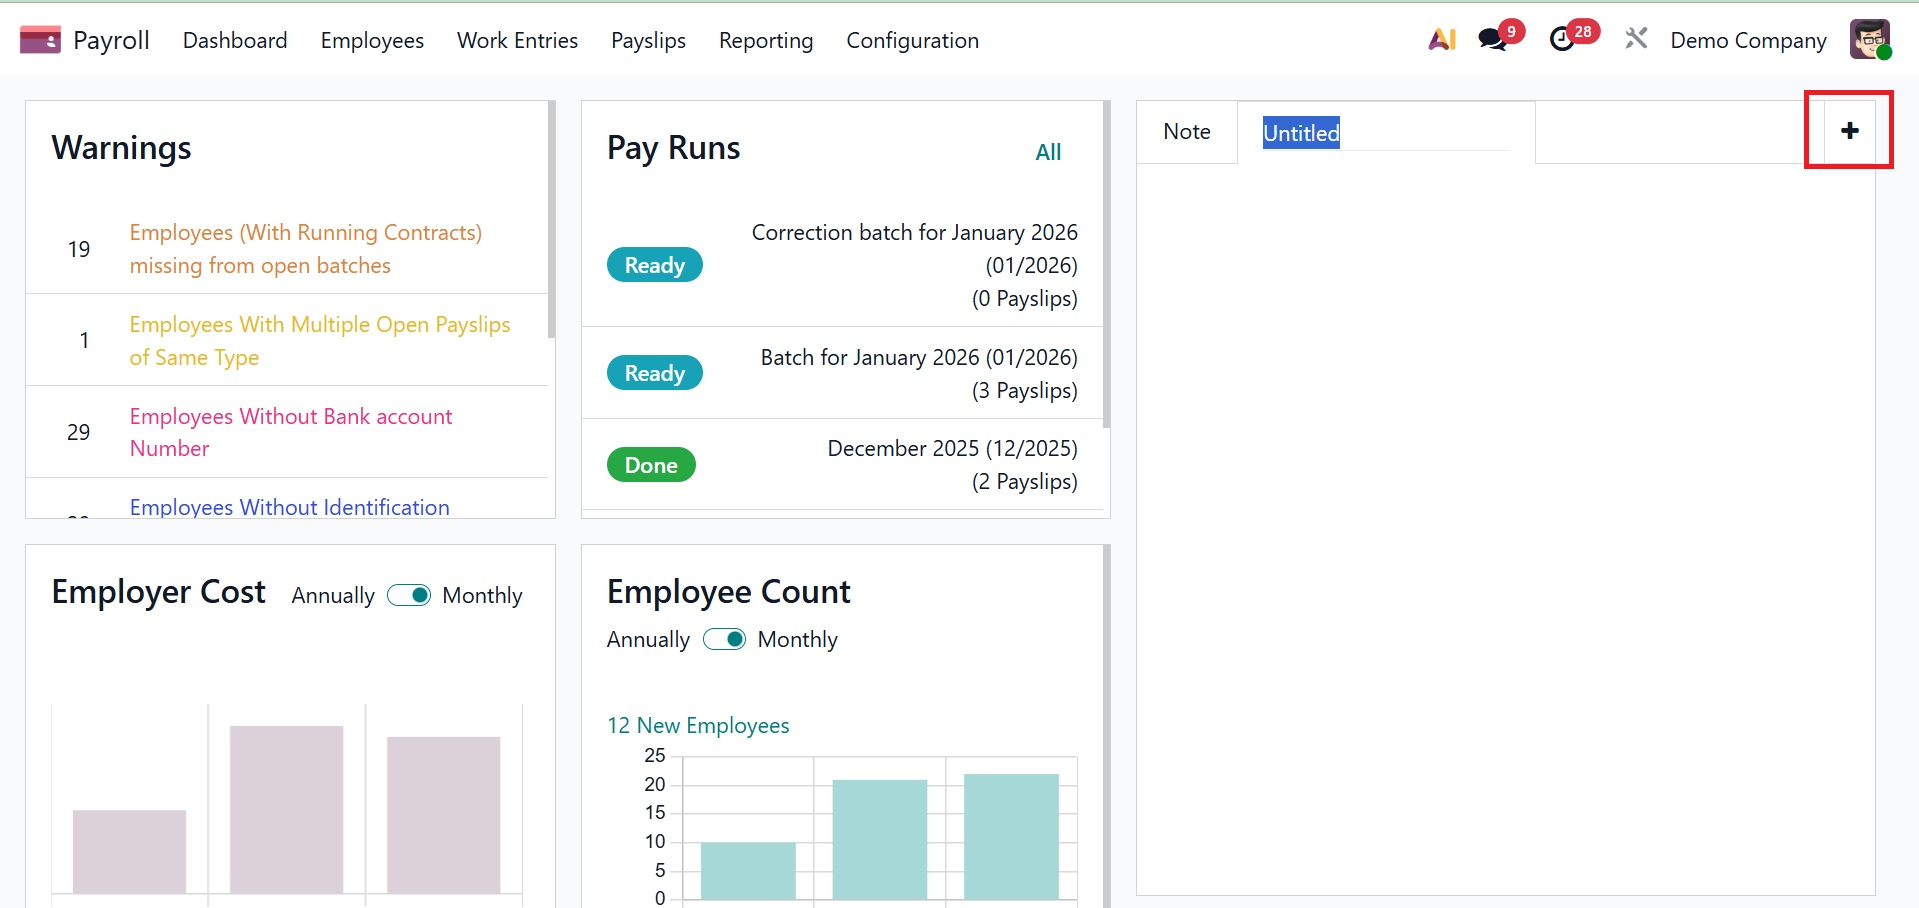Screen dimensions: 1919x908
Task: Click the Untitled note title field
Action: (1384, 133)
